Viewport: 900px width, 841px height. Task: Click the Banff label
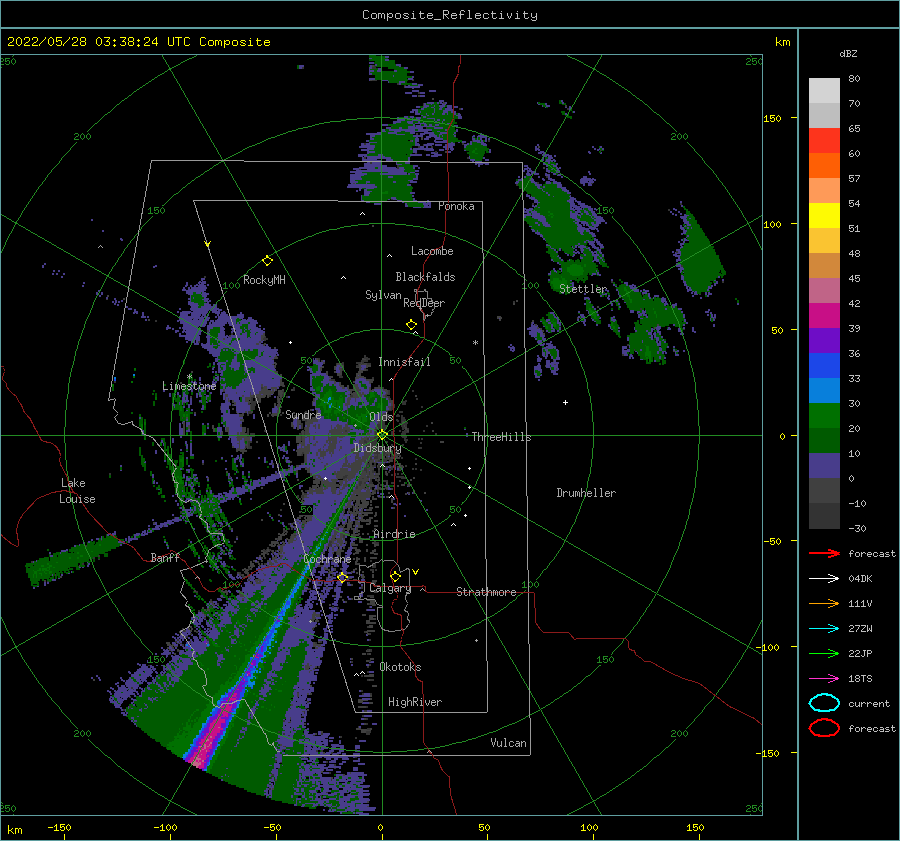coord(165,557)
